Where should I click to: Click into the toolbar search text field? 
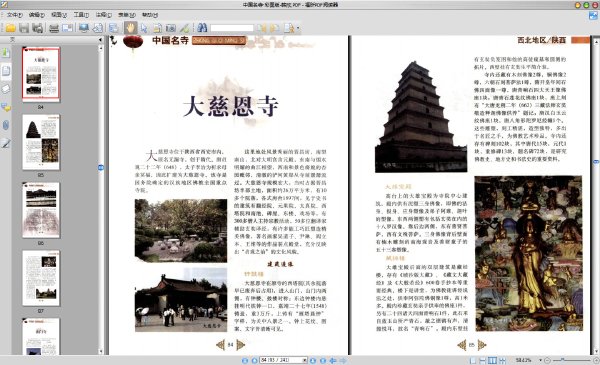(232, 28)
